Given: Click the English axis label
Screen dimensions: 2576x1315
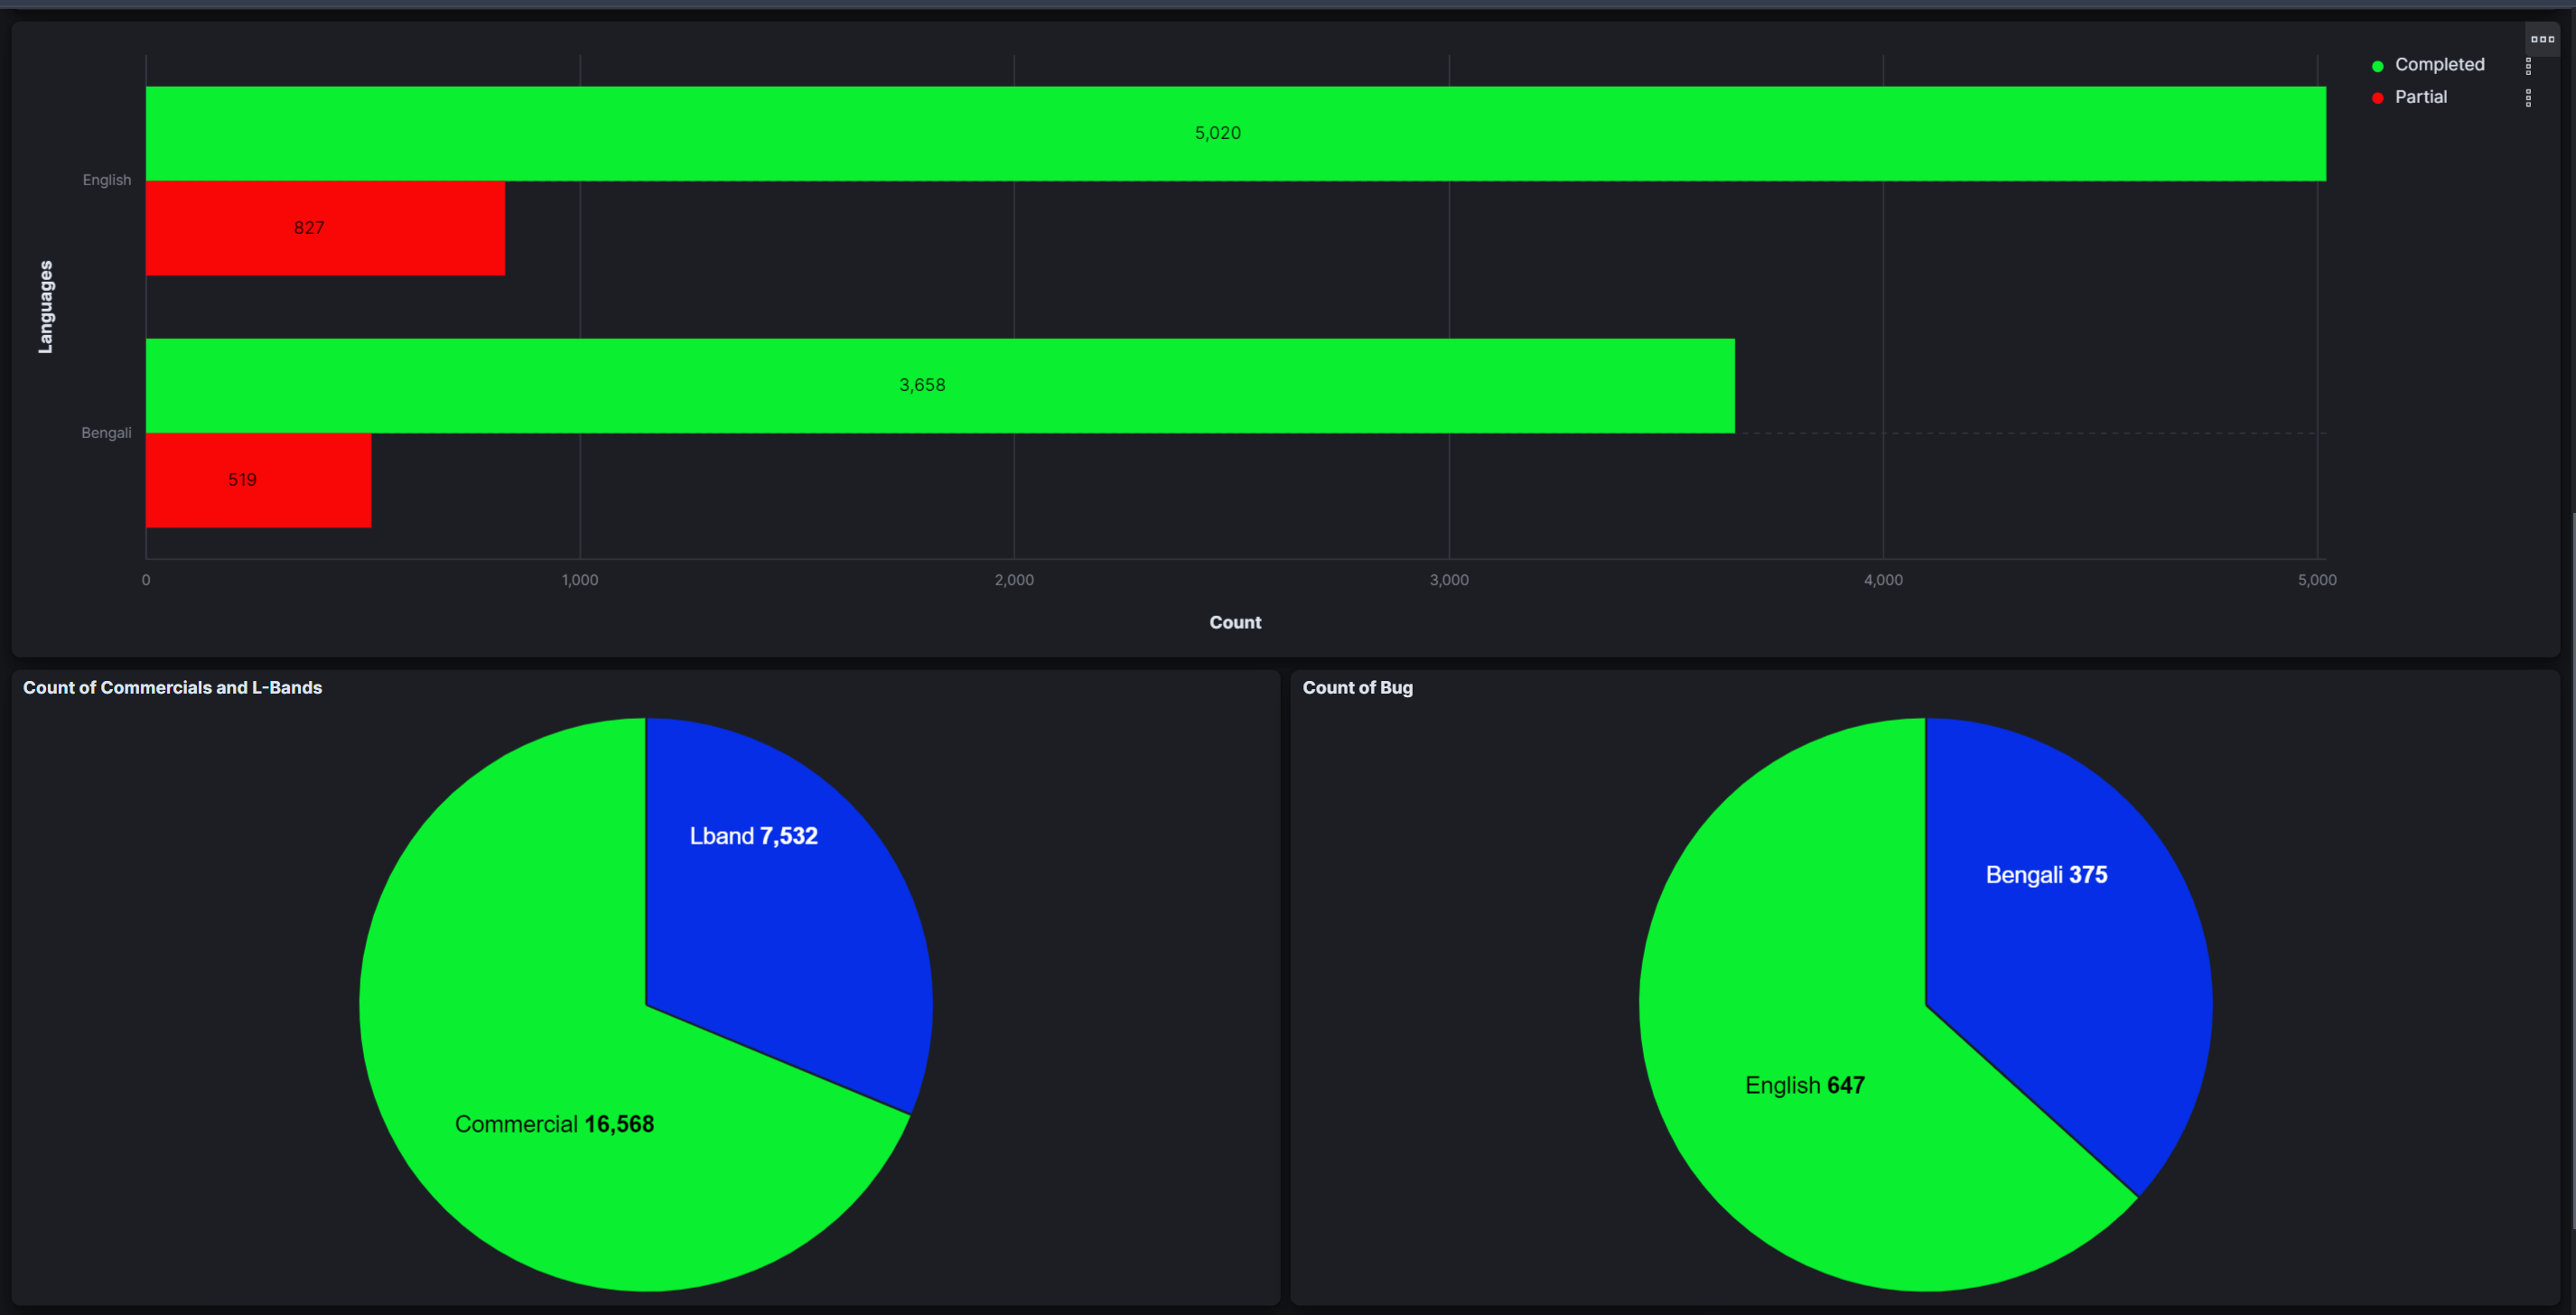Looking at the screenshot, I should [107, 180].
